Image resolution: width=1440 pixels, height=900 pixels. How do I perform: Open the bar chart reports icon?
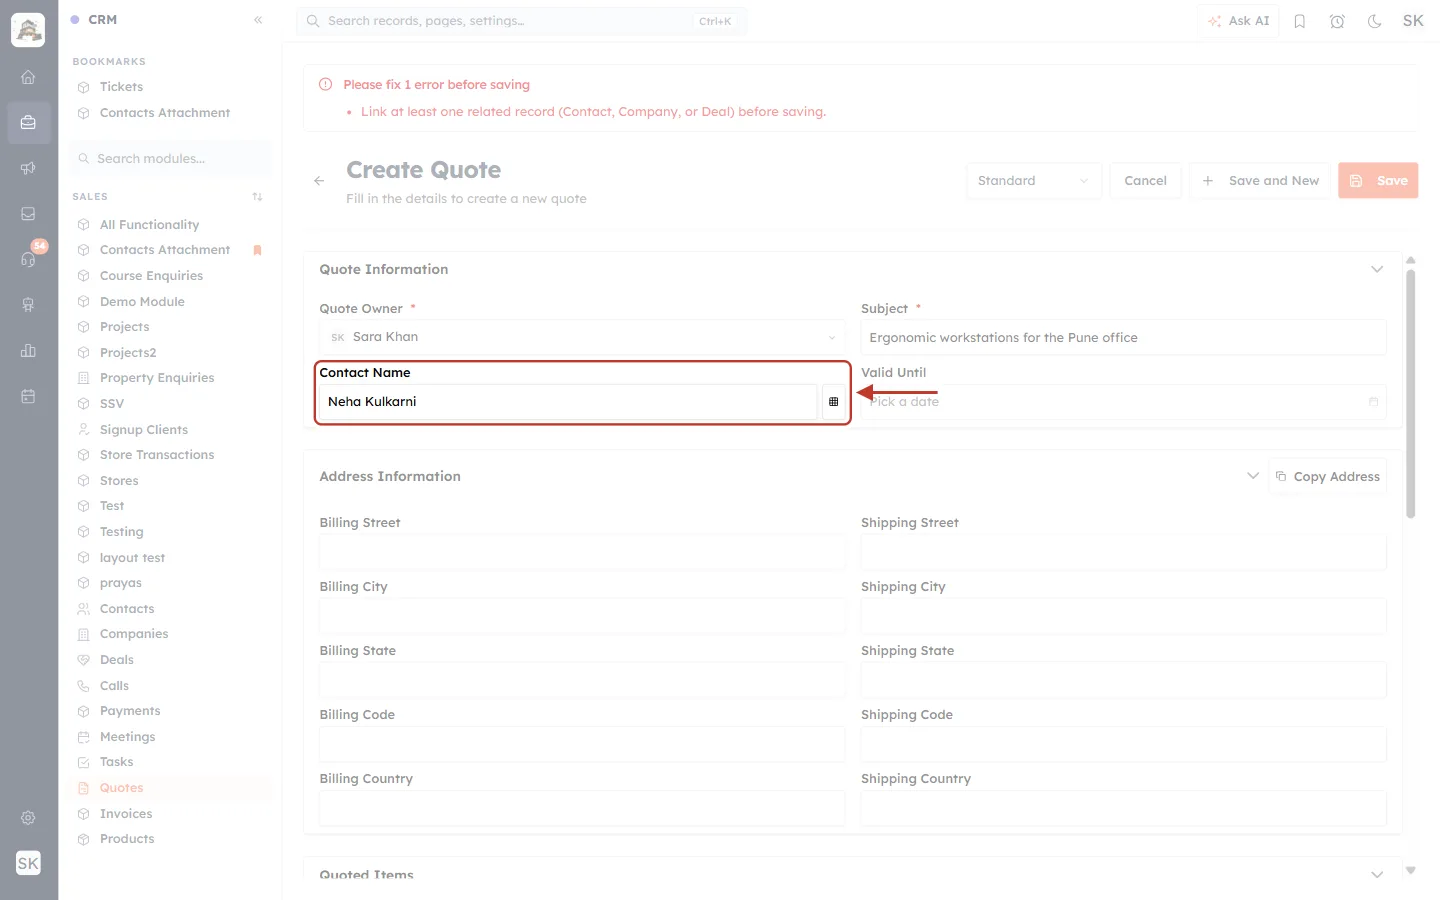click(28, 351)
